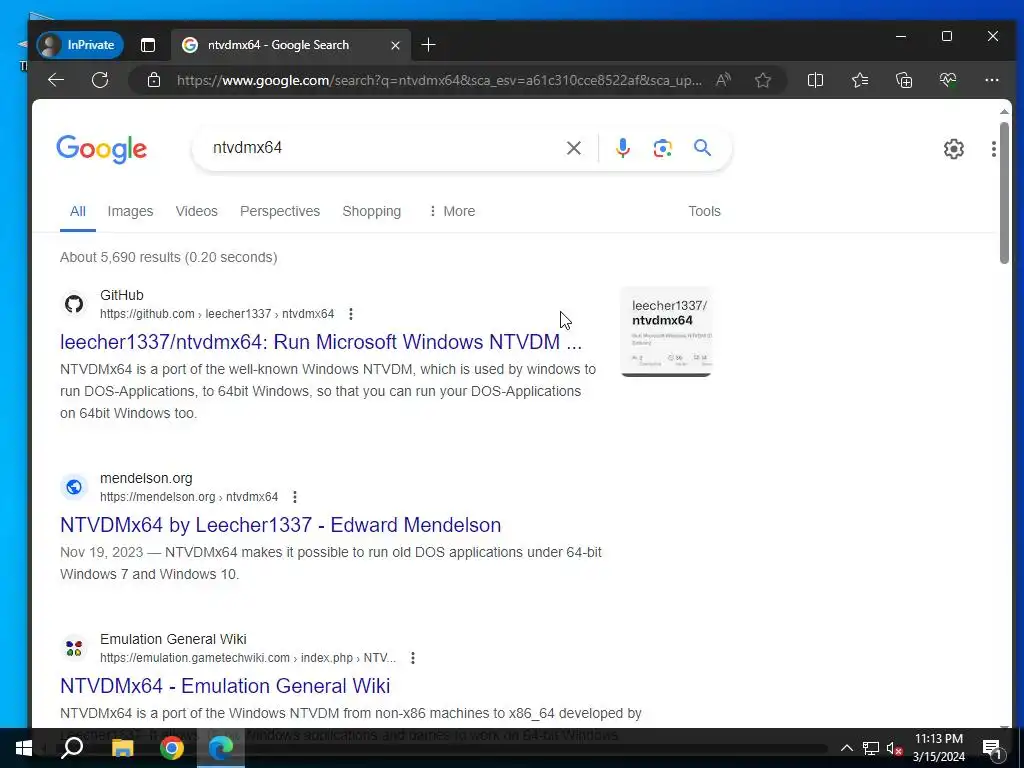Click the Emulation General Wiki favicon
The width and height of the screenshot is (1024, 768).
(74, 648)
